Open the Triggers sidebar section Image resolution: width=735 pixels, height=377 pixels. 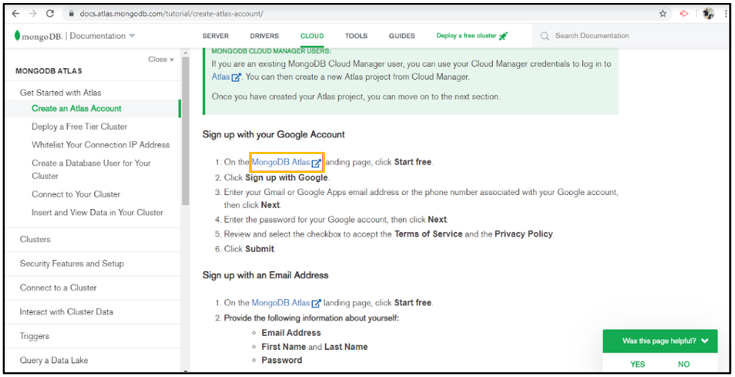click(34, 336)
